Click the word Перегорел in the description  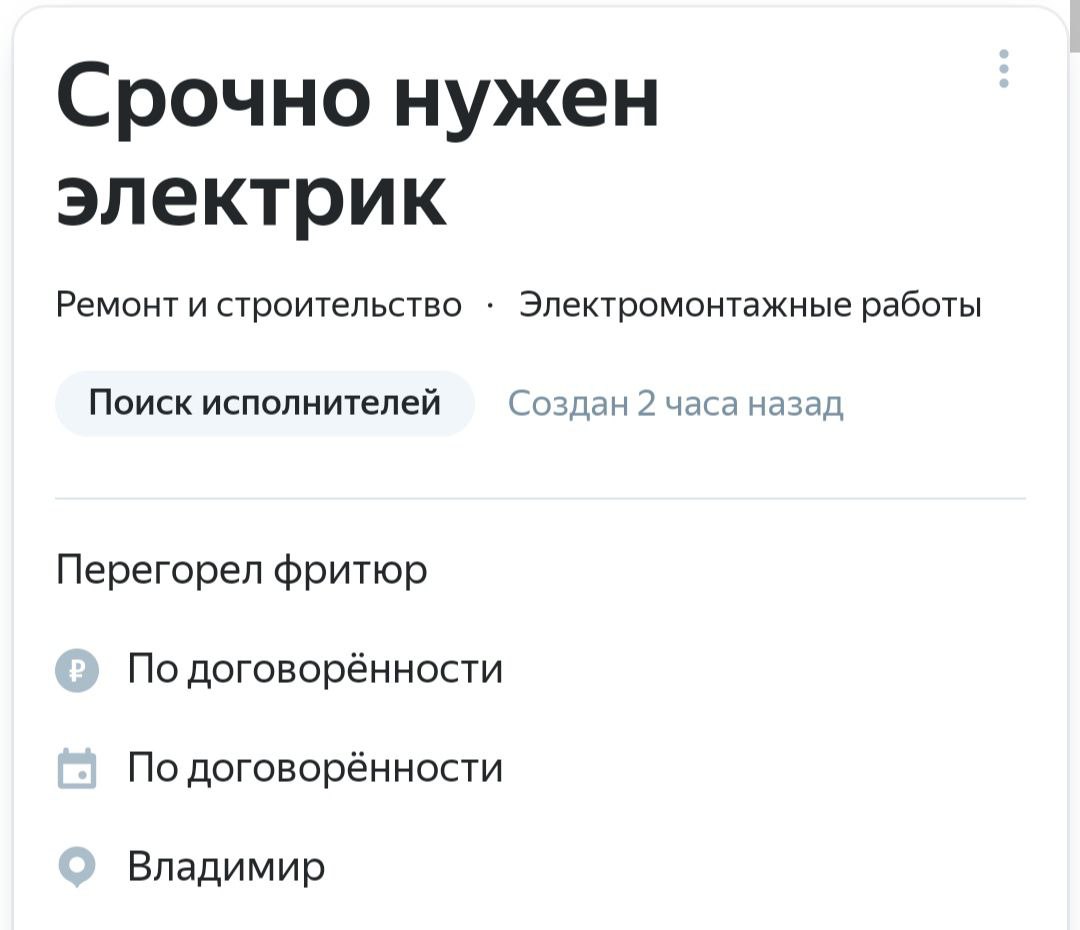tap(159, 570)
